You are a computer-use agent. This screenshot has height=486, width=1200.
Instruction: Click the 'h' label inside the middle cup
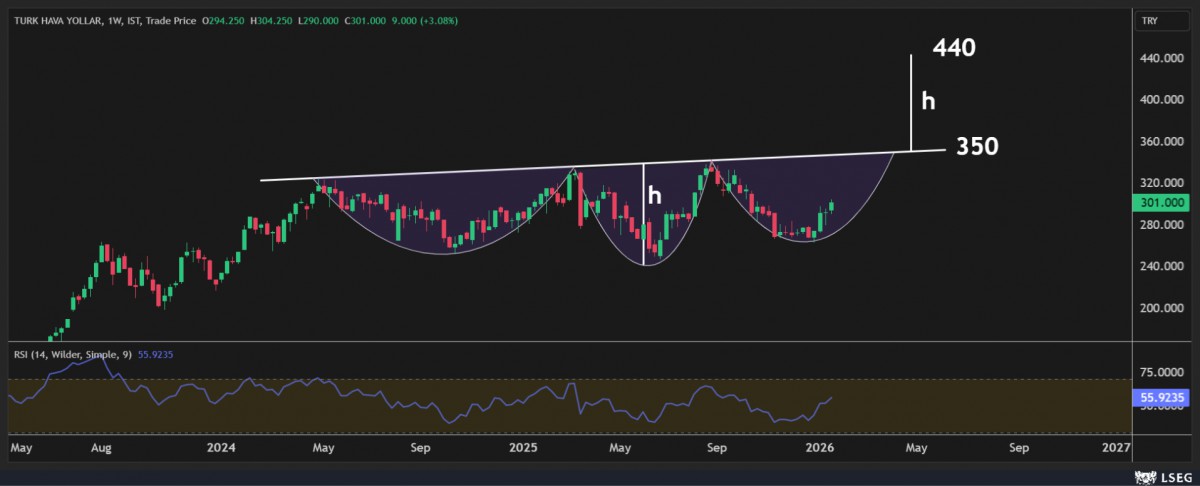654,196
